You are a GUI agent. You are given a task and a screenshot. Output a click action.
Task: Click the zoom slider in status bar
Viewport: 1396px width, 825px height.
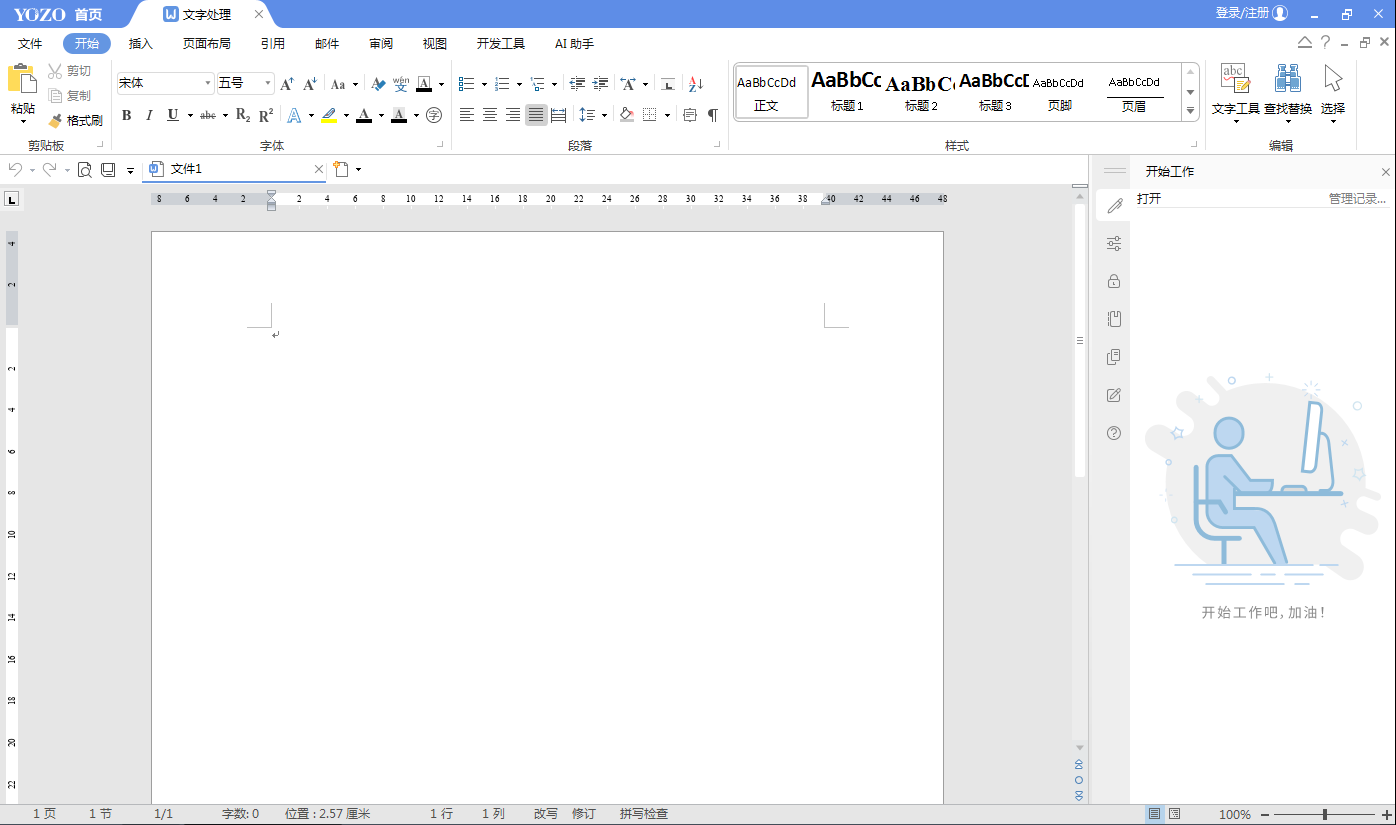click(x=1325, y=815)
